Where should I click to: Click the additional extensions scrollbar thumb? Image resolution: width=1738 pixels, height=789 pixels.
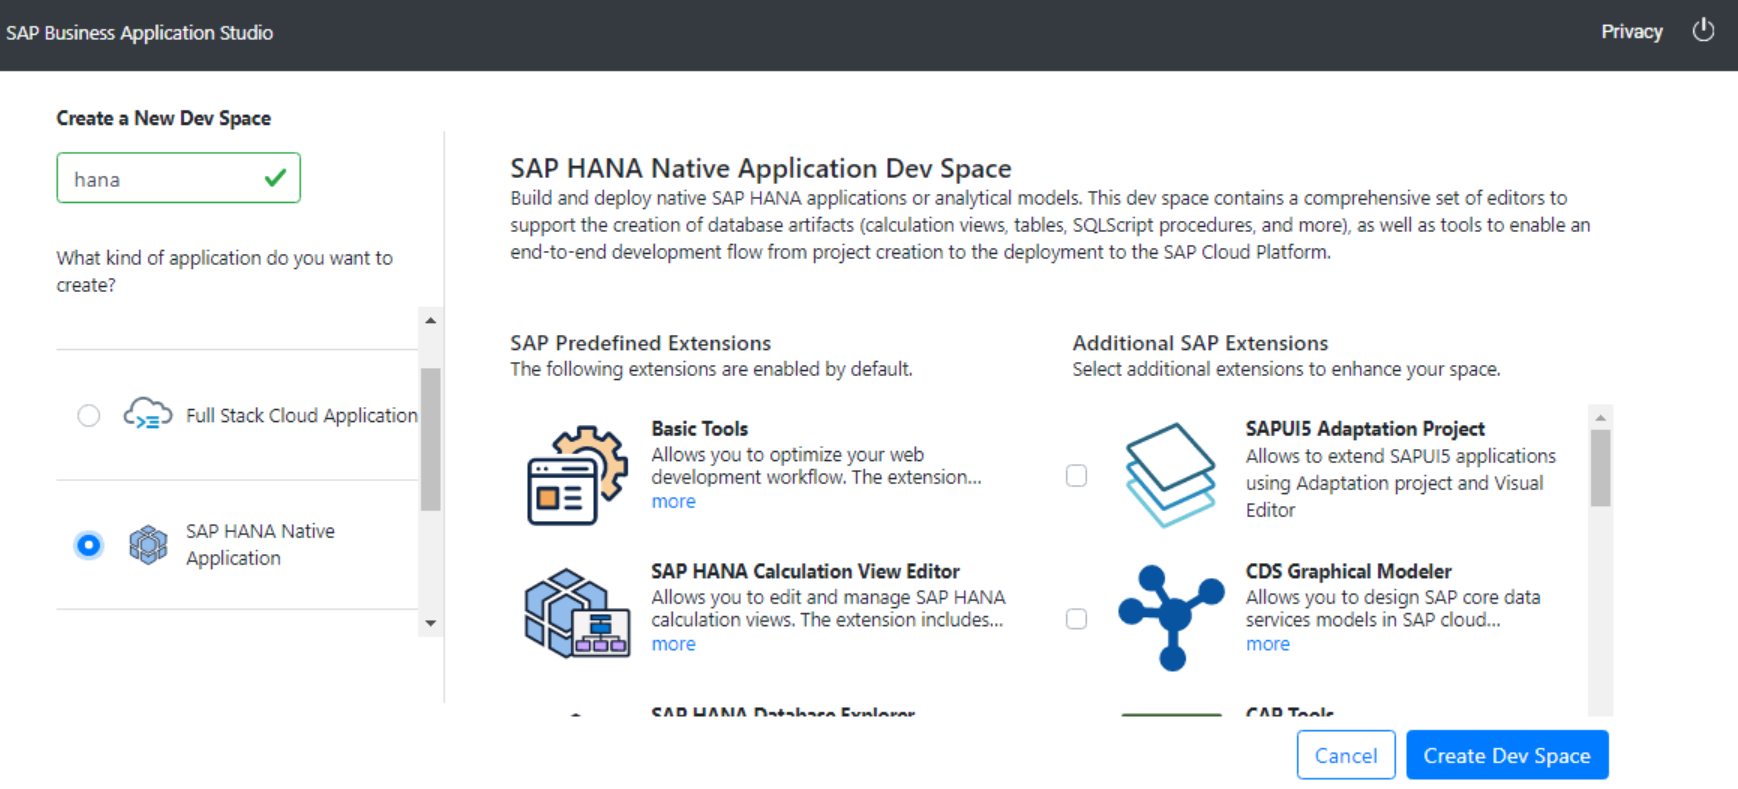click(1600, 468)
